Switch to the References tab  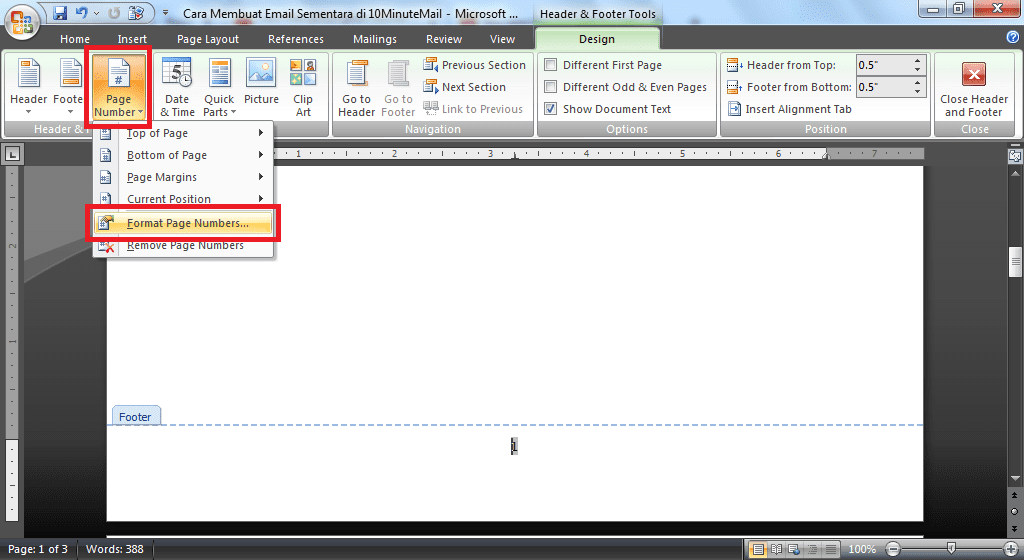click(296, 39)
